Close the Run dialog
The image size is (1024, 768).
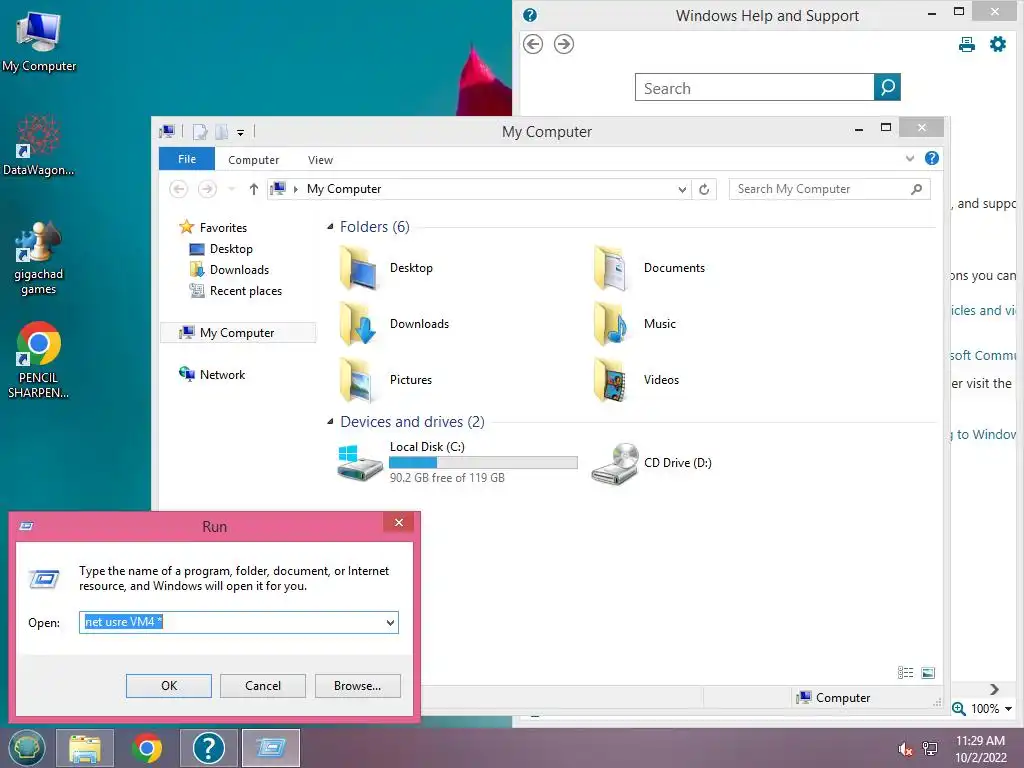[399, 522]
